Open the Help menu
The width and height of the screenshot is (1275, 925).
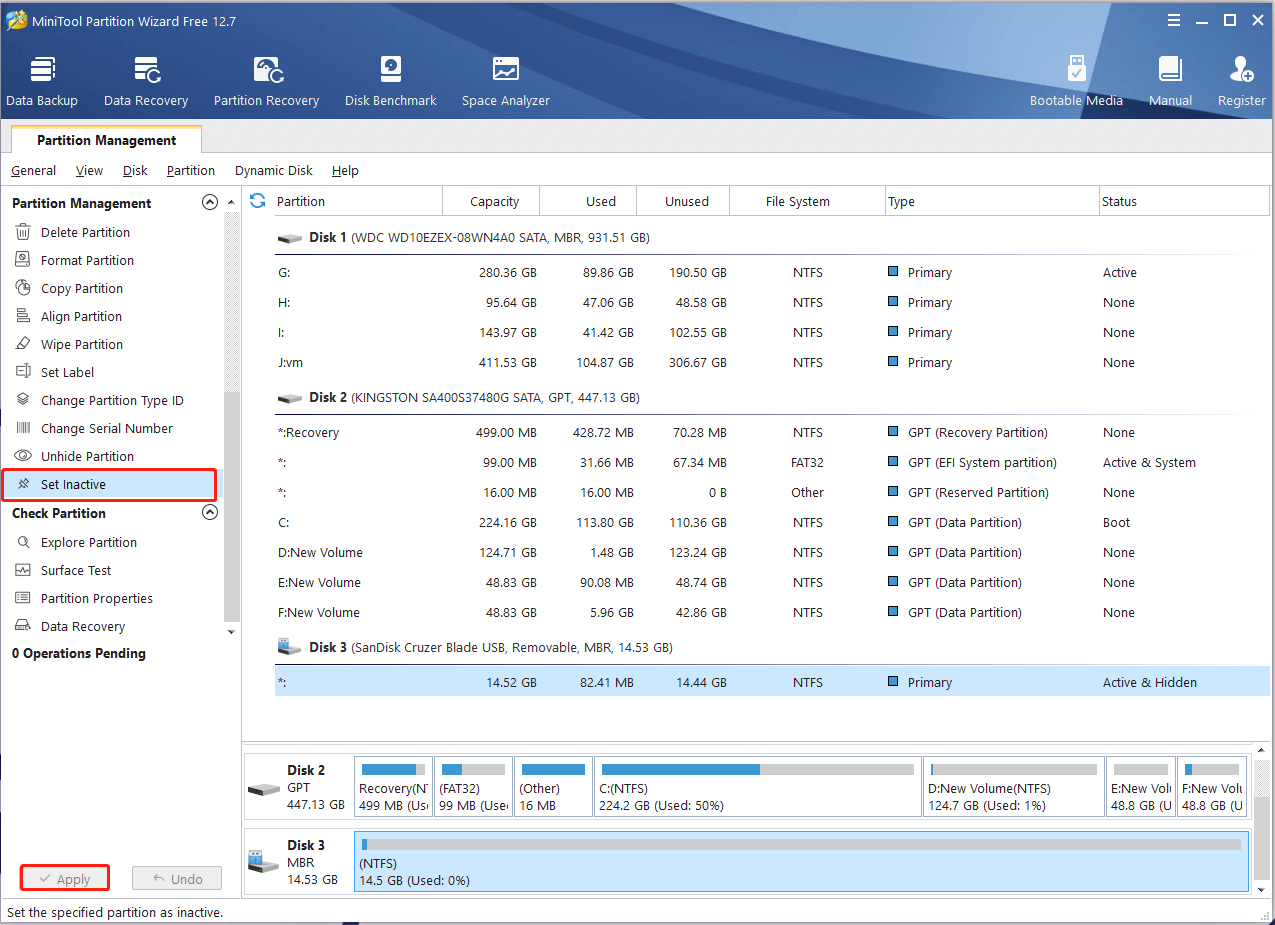point(345,170)
